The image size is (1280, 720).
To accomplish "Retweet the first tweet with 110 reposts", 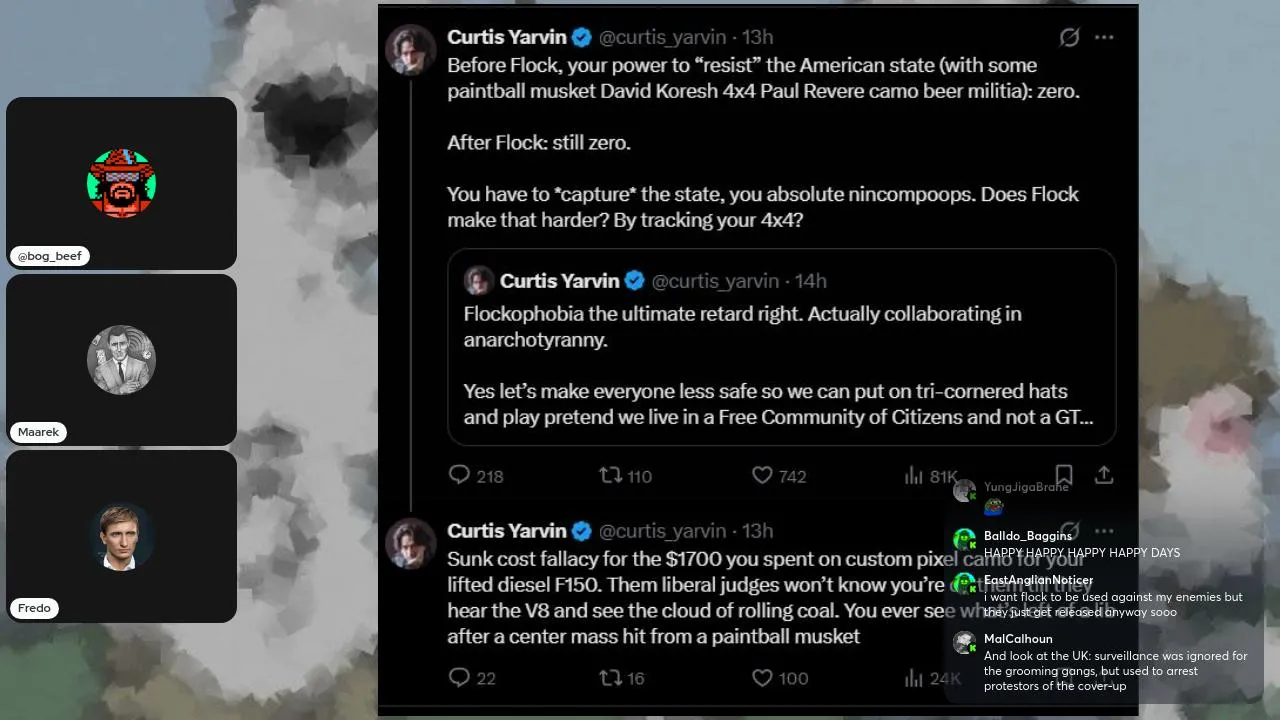I will click(625, 476).
